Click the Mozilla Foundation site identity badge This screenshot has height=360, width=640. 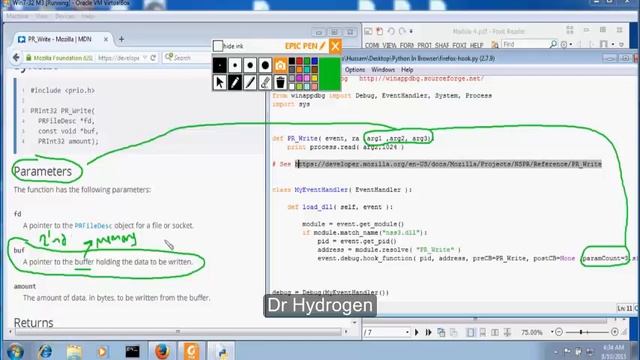click(59, 58)
